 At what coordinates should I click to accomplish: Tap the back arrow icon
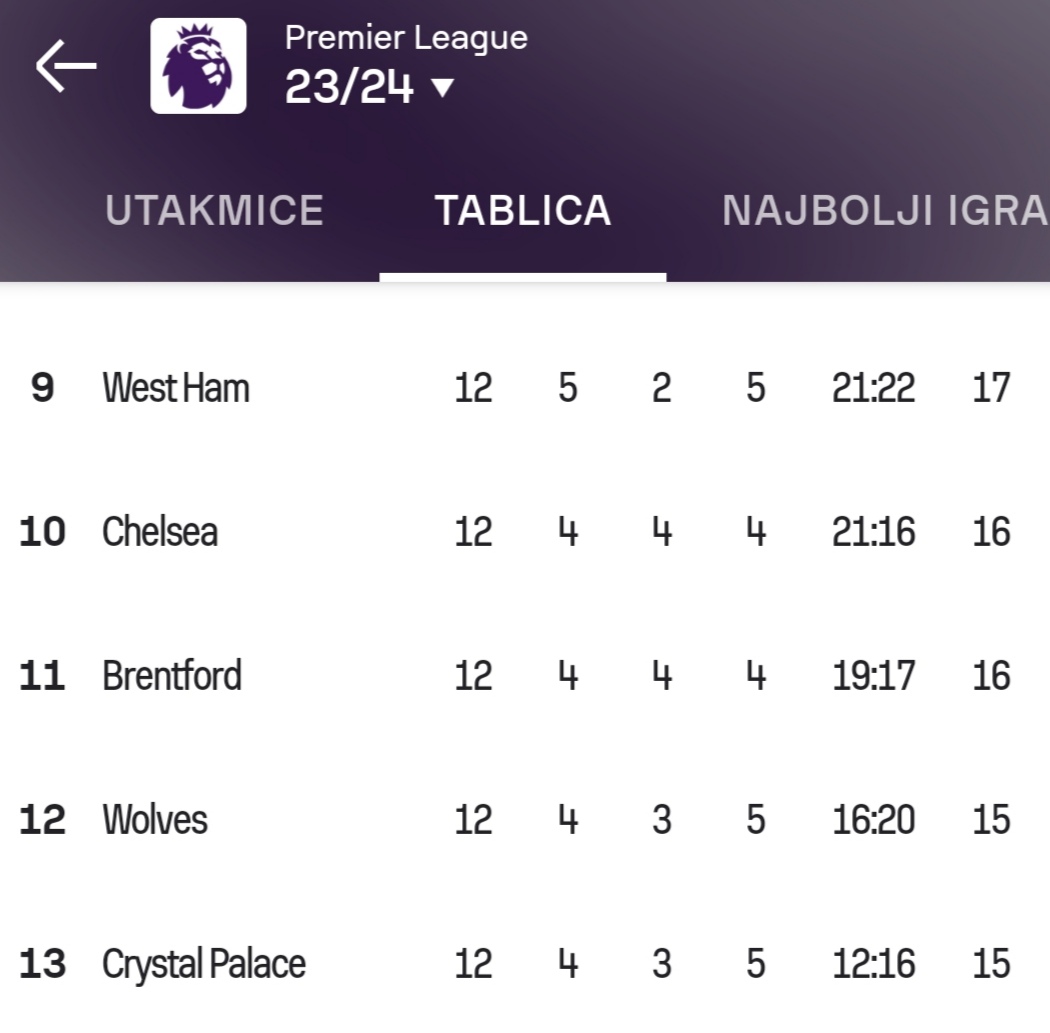click(66, 66)
